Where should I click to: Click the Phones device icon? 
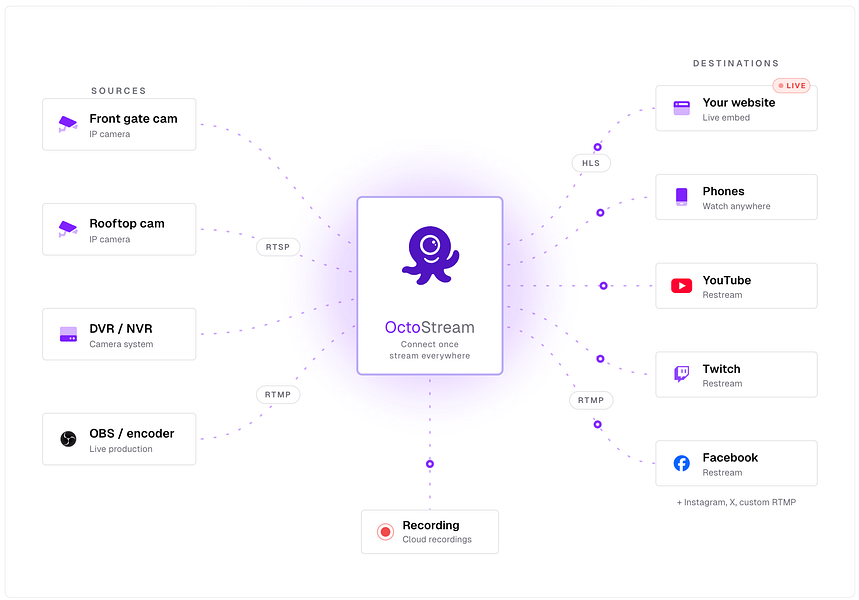pyautogui.click(x=682, y=197)
